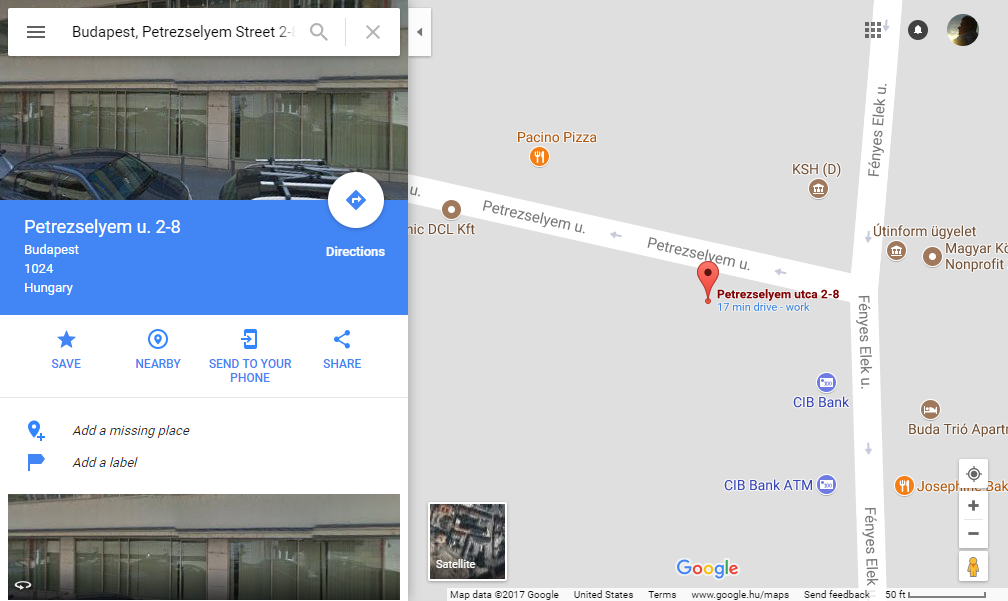Open the Google apps grid
Viewport: 1008px width, 601px height.
pos(873,30)
